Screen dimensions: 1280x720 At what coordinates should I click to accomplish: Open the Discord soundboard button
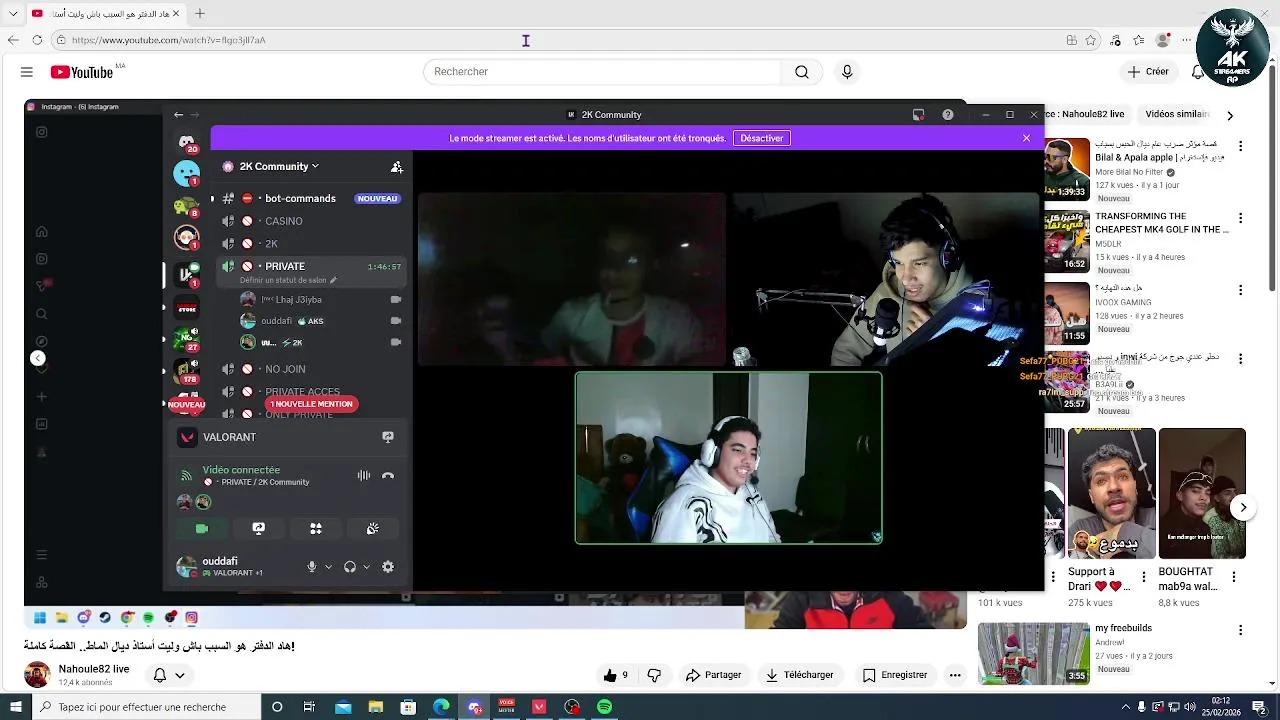(373, 529)
